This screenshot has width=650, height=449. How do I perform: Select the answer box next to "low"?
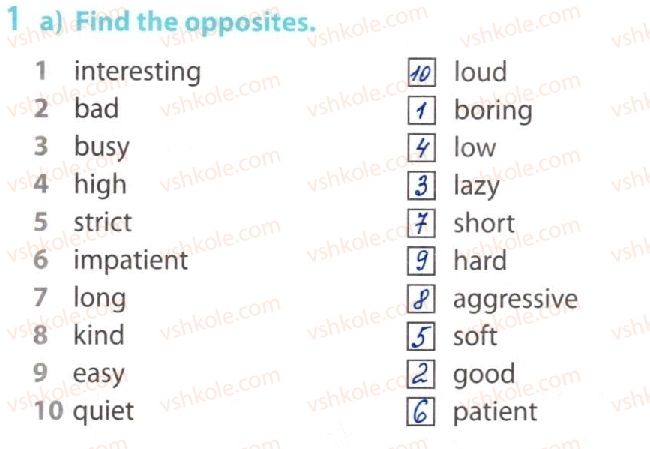(x=422, y=148)
